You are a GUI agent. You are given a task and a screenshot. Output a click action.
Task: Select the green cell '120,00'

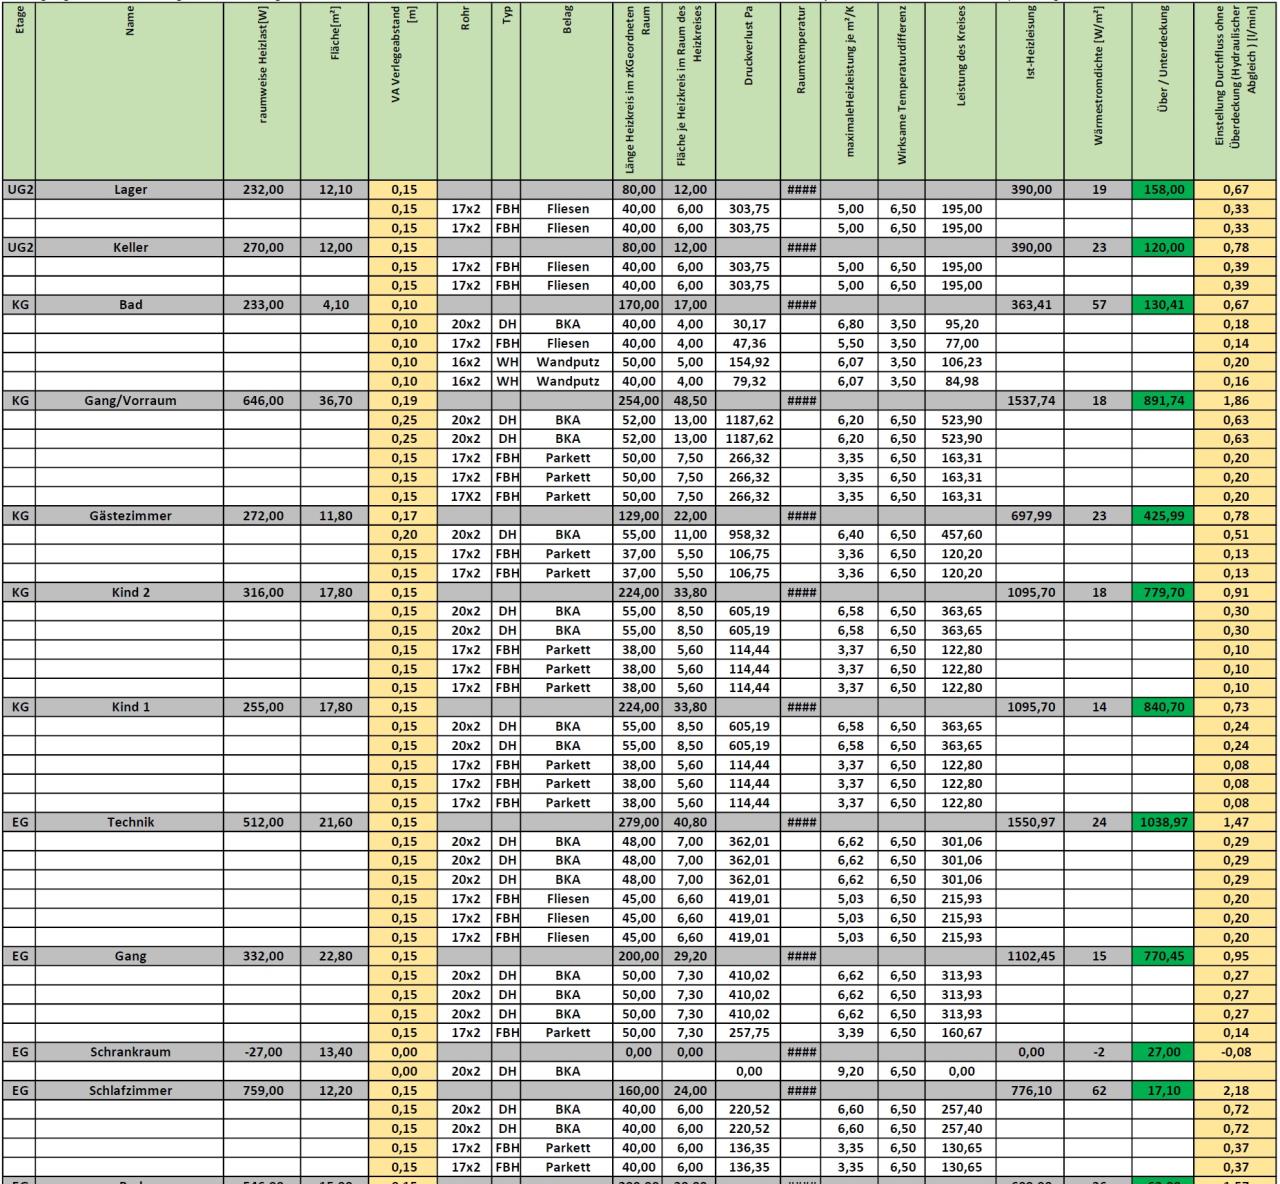(x=1163, y=247)
